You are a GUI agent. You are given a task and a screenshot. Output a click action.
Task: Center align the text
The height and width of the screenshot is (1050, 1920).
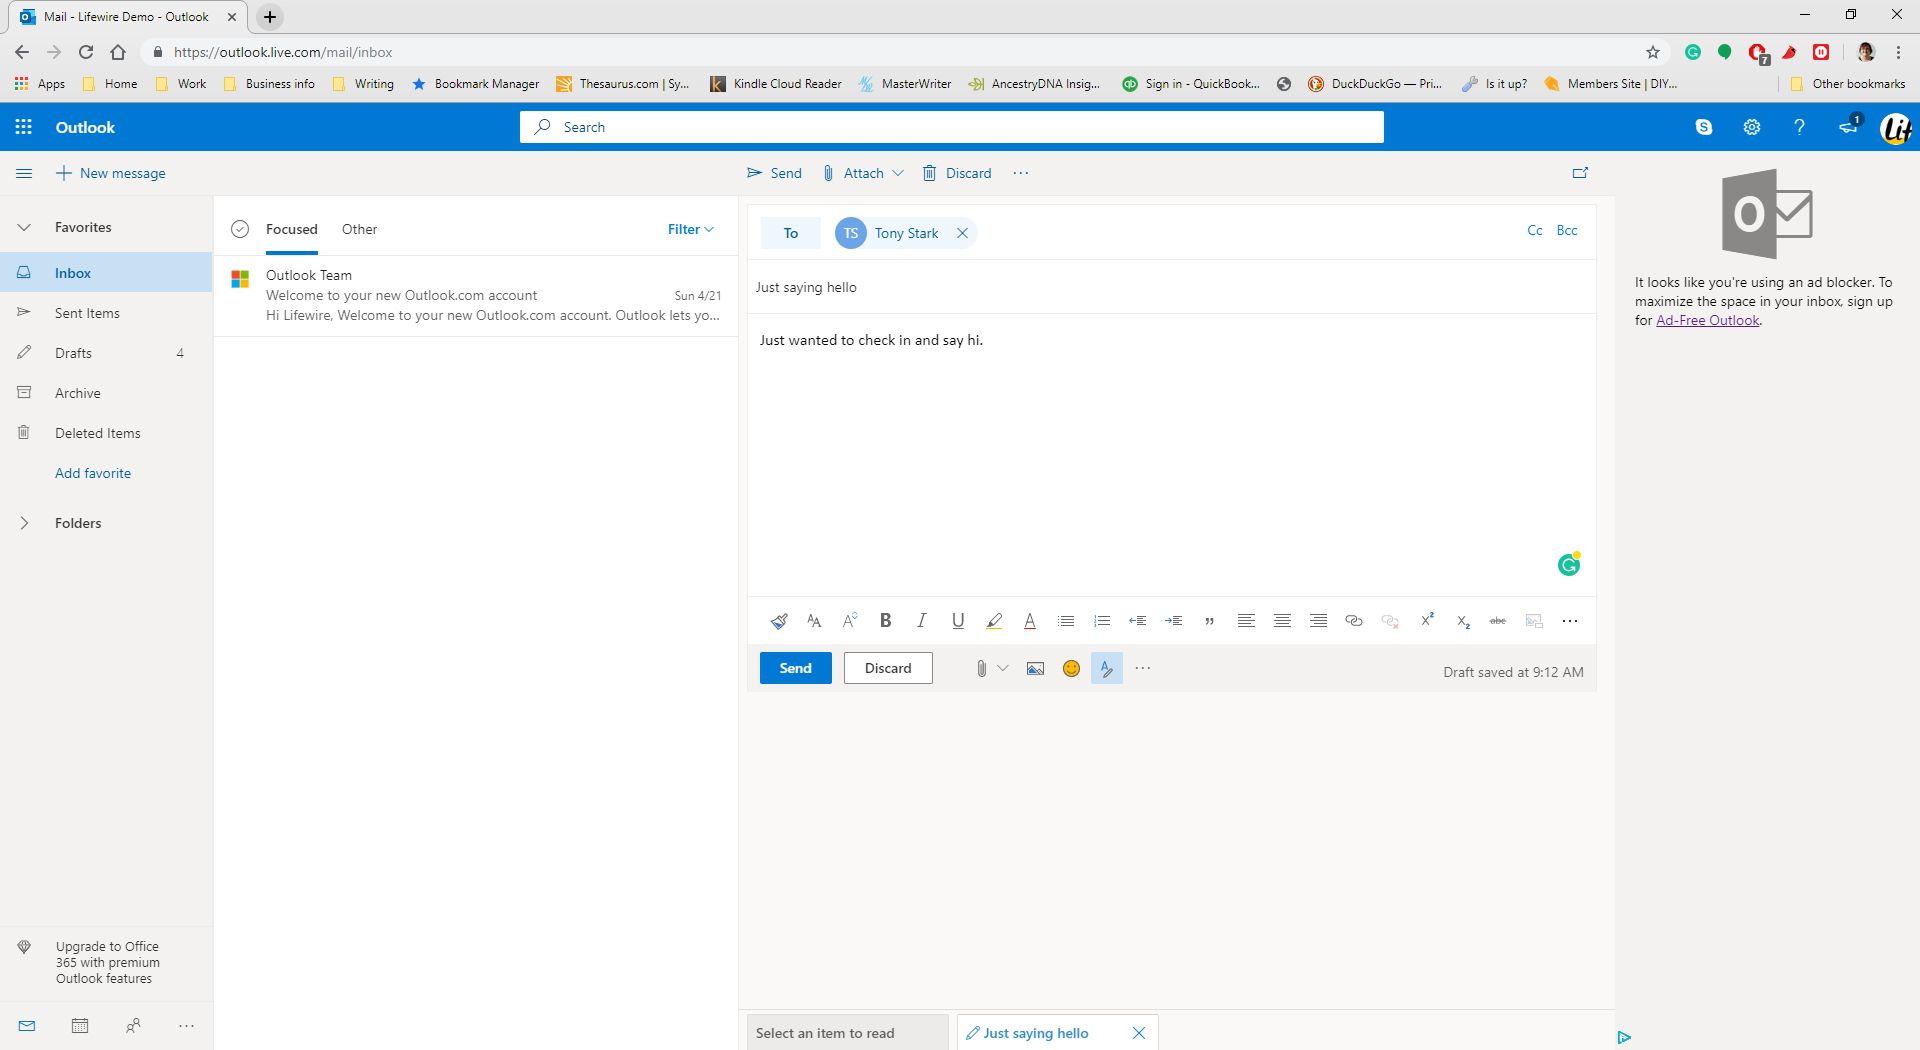(1282, 621)
